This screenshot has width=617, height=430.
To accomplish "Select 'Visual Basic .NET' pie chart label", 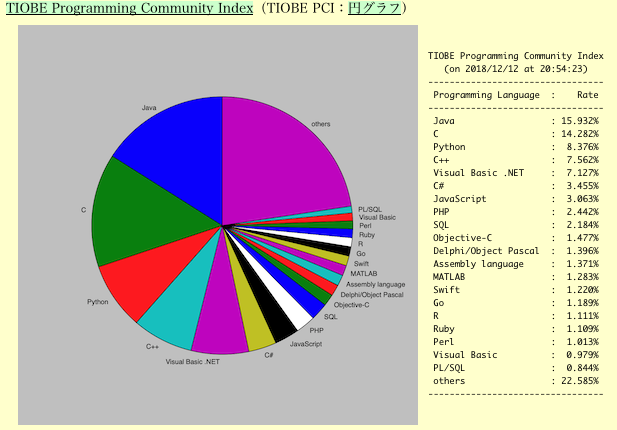I will click(192, 362).
